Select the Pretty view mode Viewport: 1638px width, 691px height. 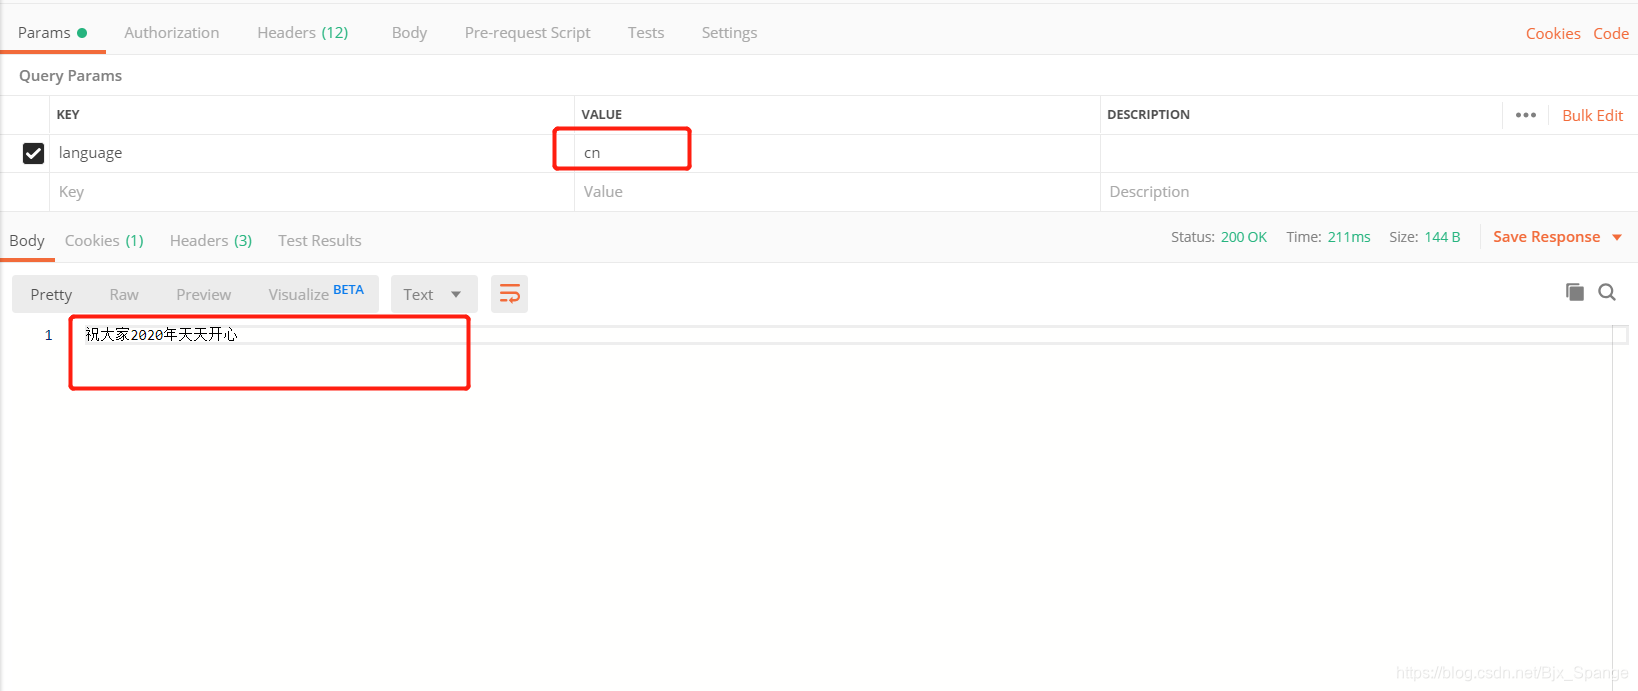tap(51, 294)
